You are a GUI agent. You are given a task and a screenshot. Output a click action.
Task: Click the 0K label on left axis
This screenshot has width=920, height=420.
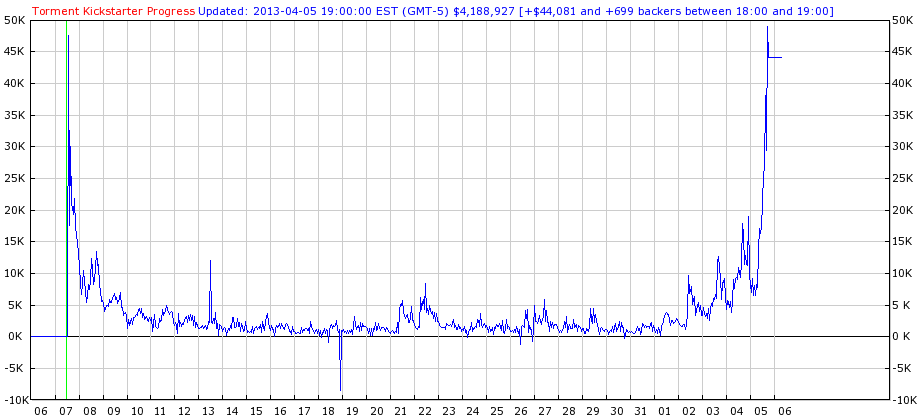[x=17, y=337]
